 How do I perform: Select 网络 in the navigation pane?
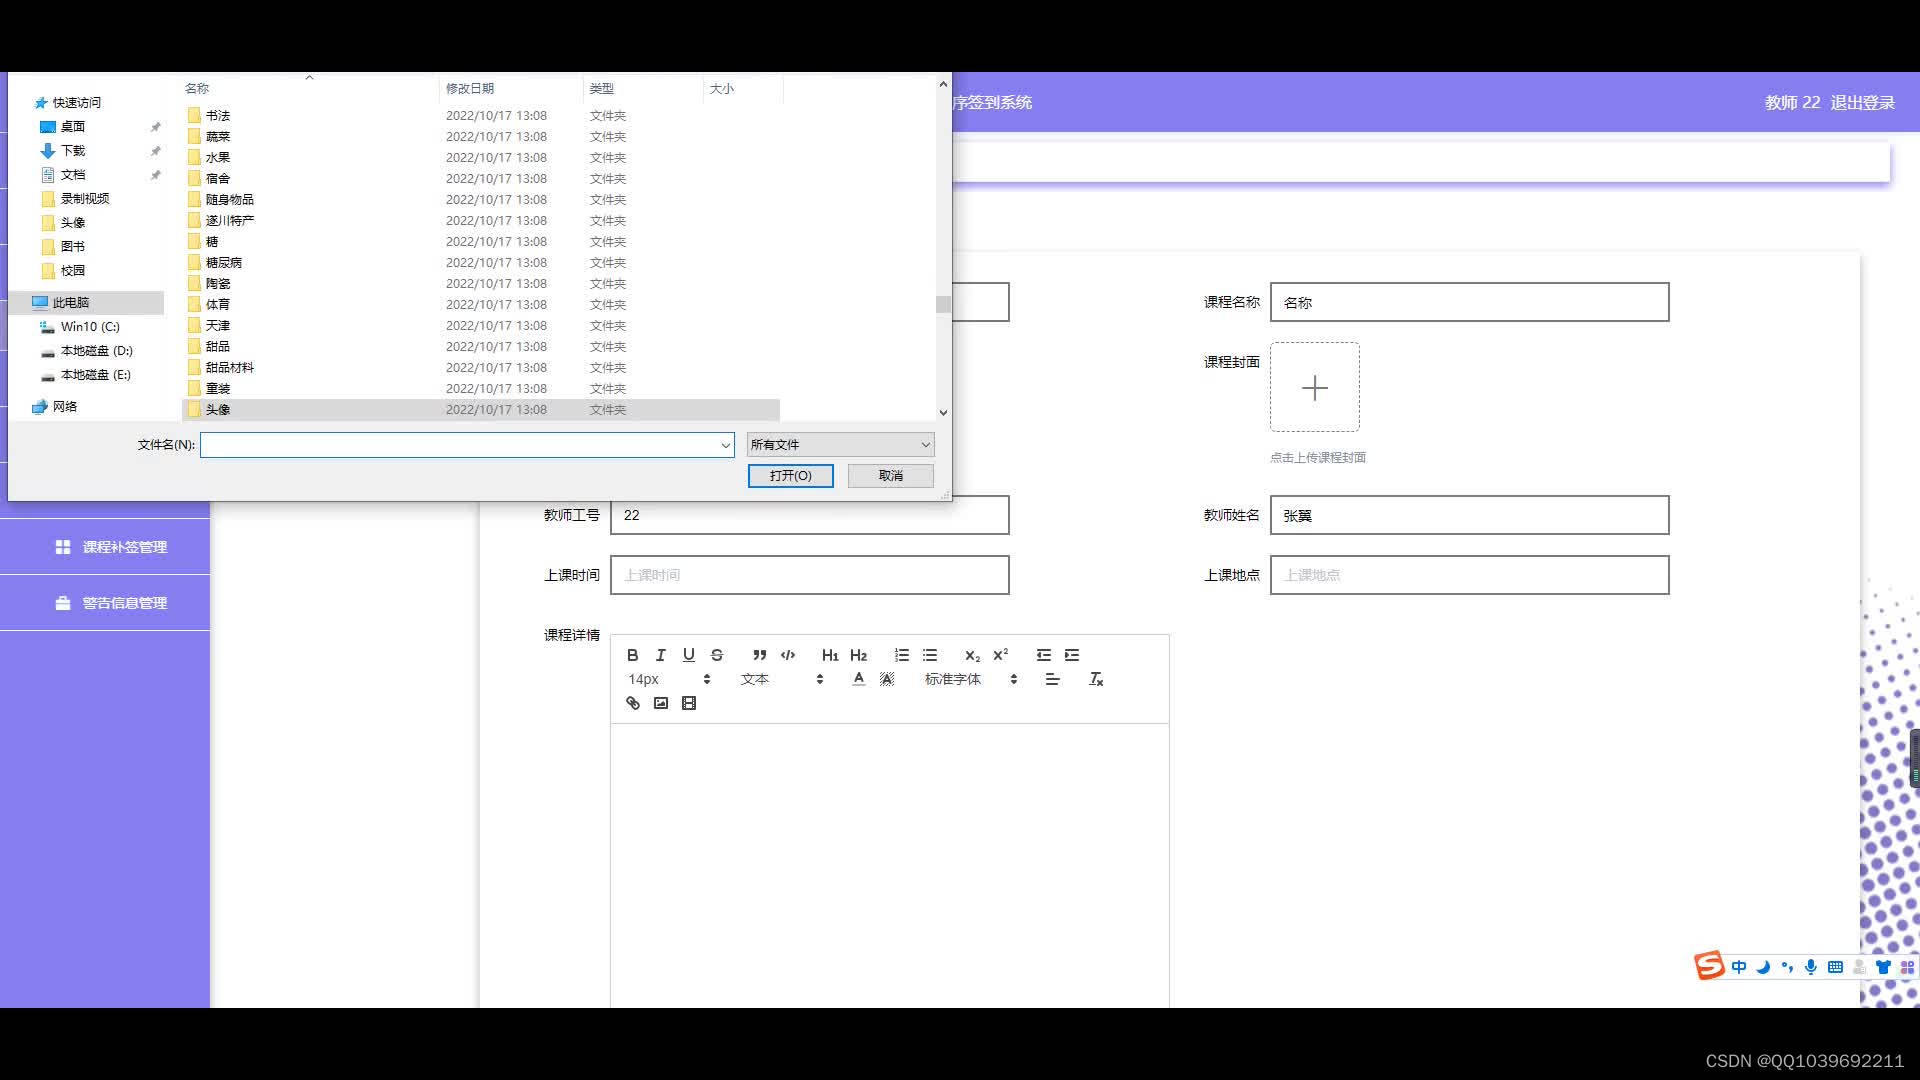pyautogui.click(x=65, y=407)
